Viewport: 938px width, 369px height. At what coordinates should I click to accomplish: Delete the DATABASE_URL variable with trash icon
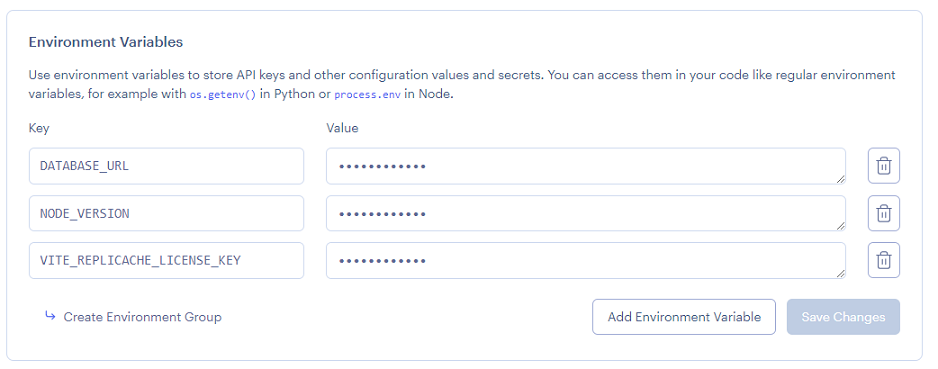[884, 166]
